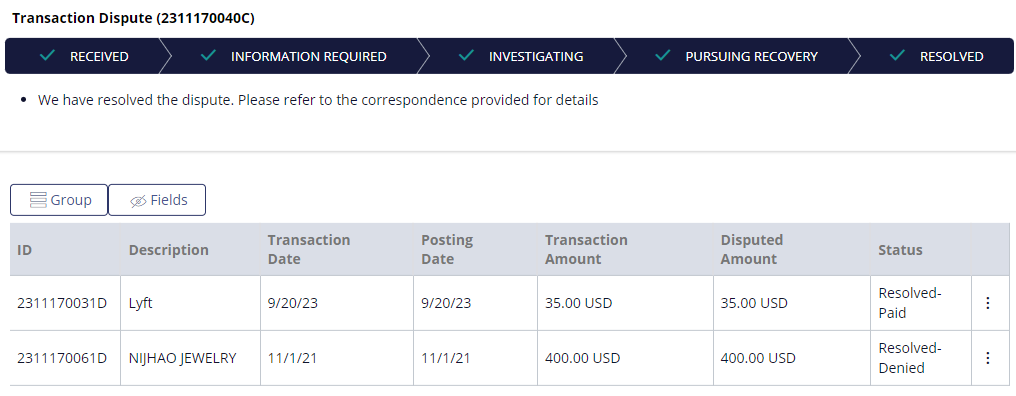
Task: Click the checkmark icon on INVESTIGATING step
Action: [466, 56]
